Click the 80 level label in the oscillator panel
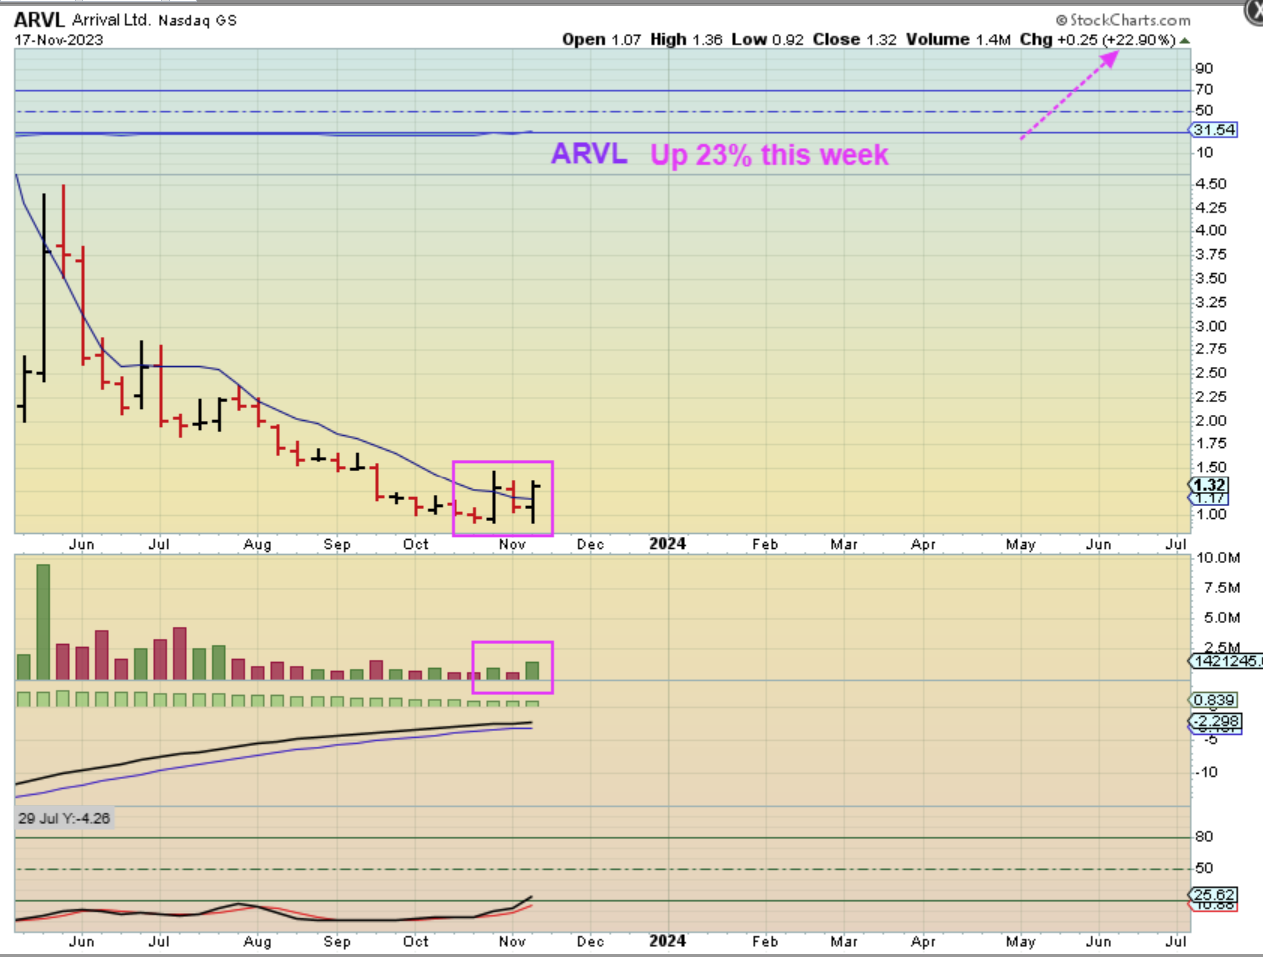 [1204, 837]
